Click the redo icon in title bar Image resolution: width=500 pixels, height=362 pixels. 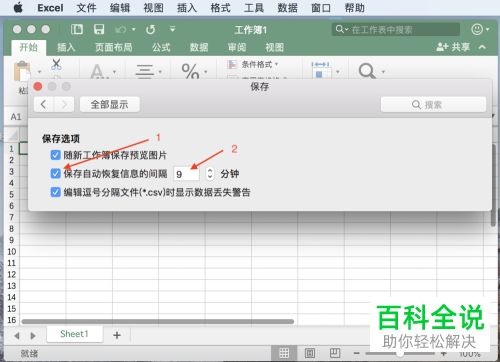[x=151, y=30]
